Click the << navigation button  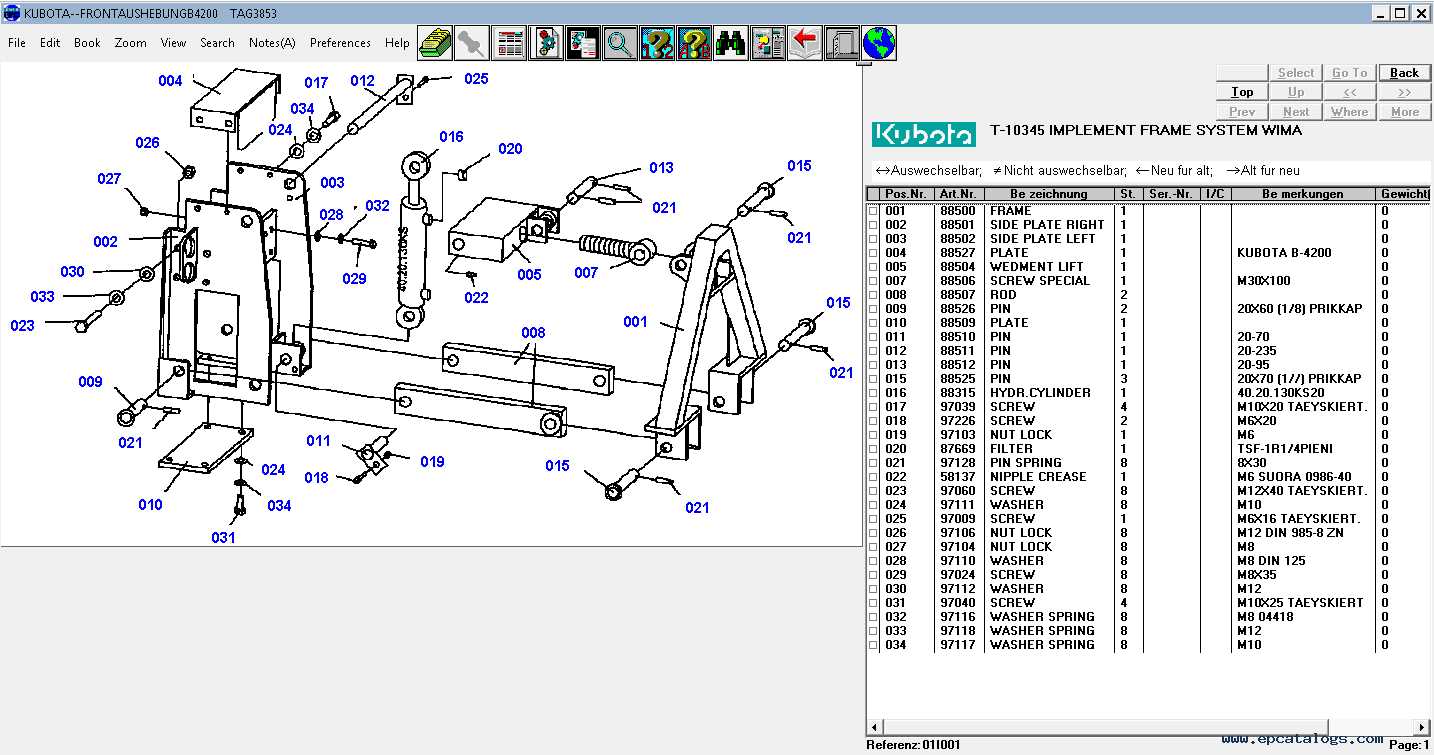(x=1349, y=91)
